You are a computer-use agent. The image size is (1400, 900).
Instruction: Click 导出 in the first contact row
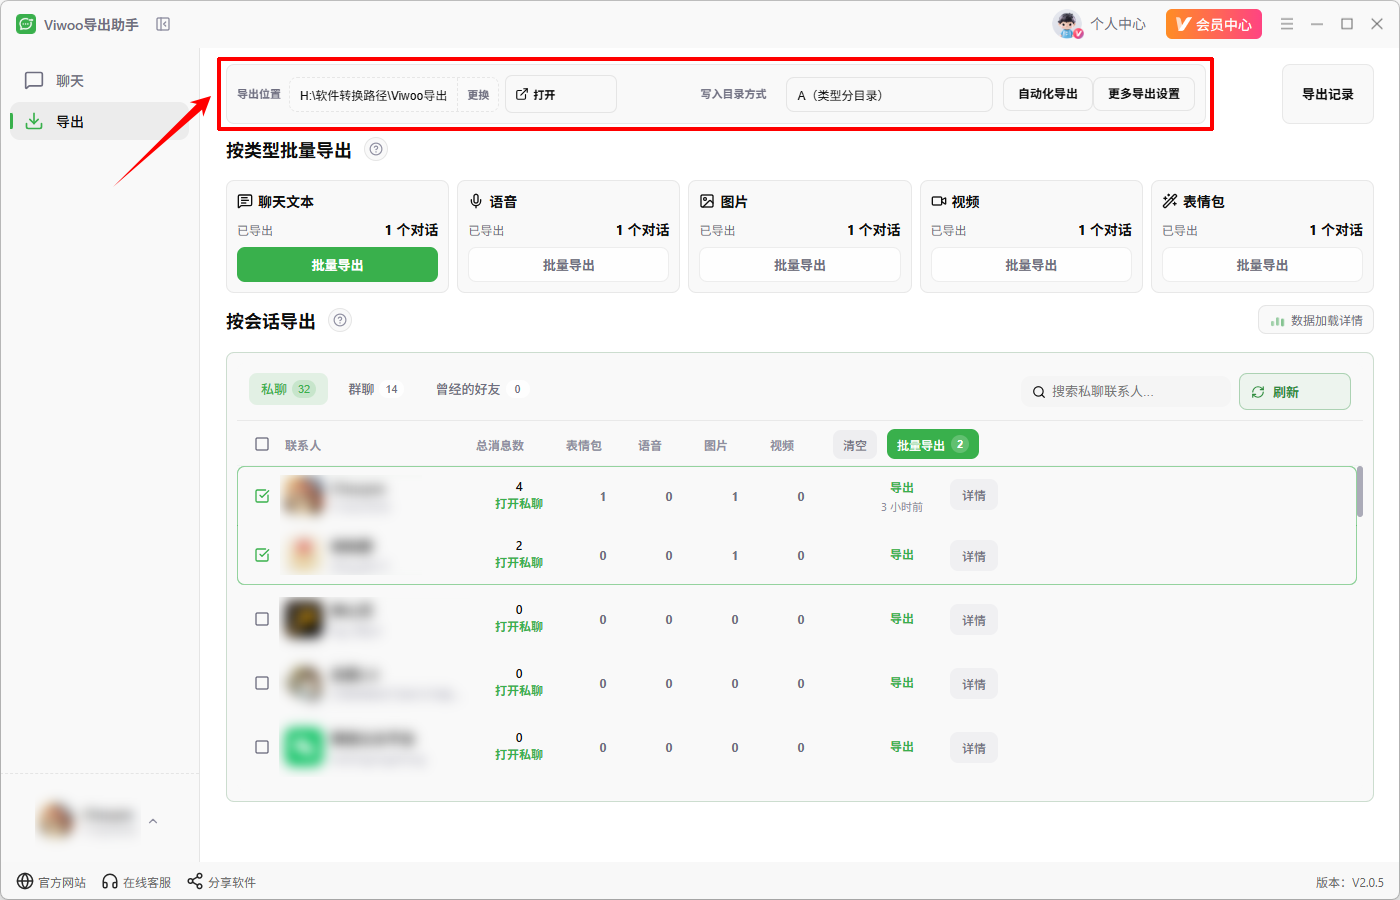pyautogui.click(x=902, y=488)
